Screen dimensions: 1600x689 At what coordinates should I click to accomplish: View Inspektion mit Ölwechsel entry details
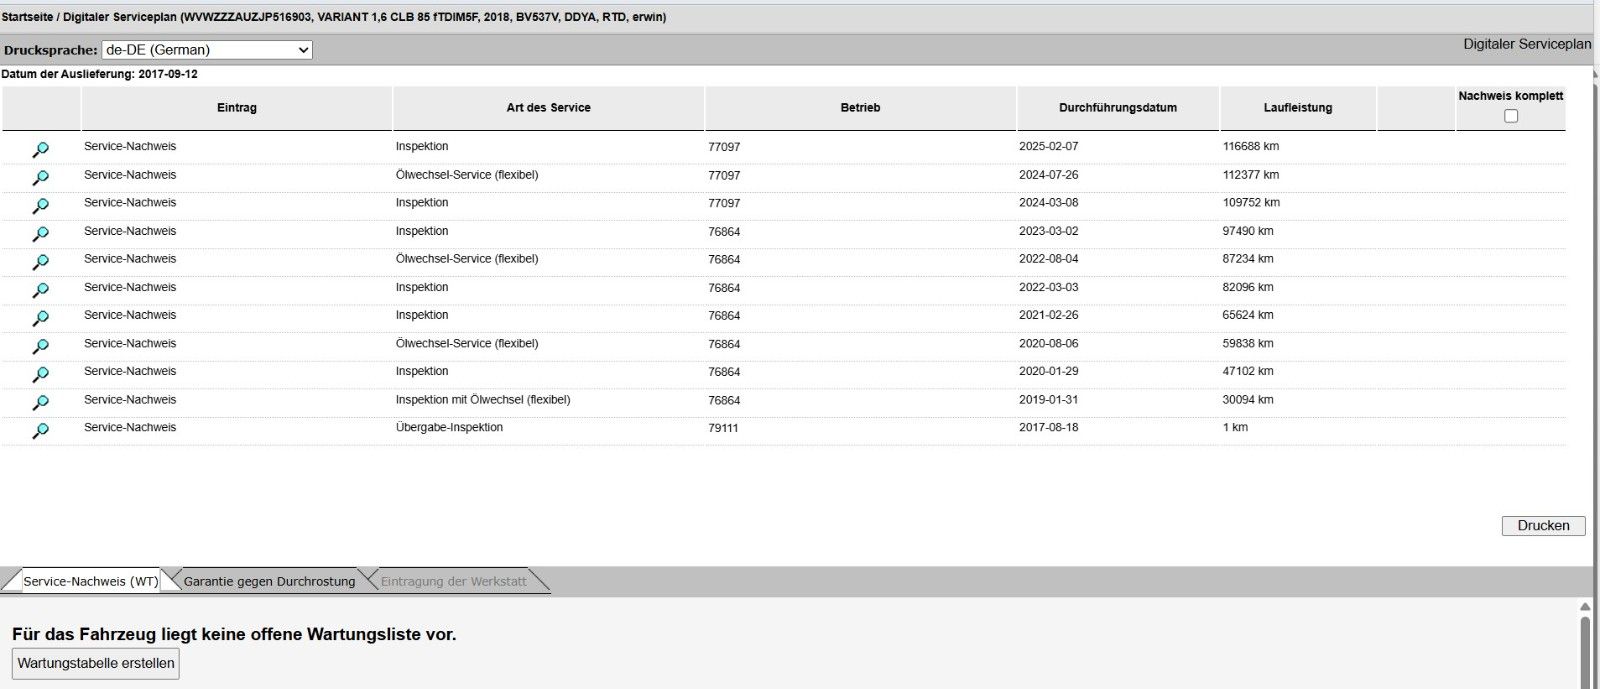[x=40, y=402]
